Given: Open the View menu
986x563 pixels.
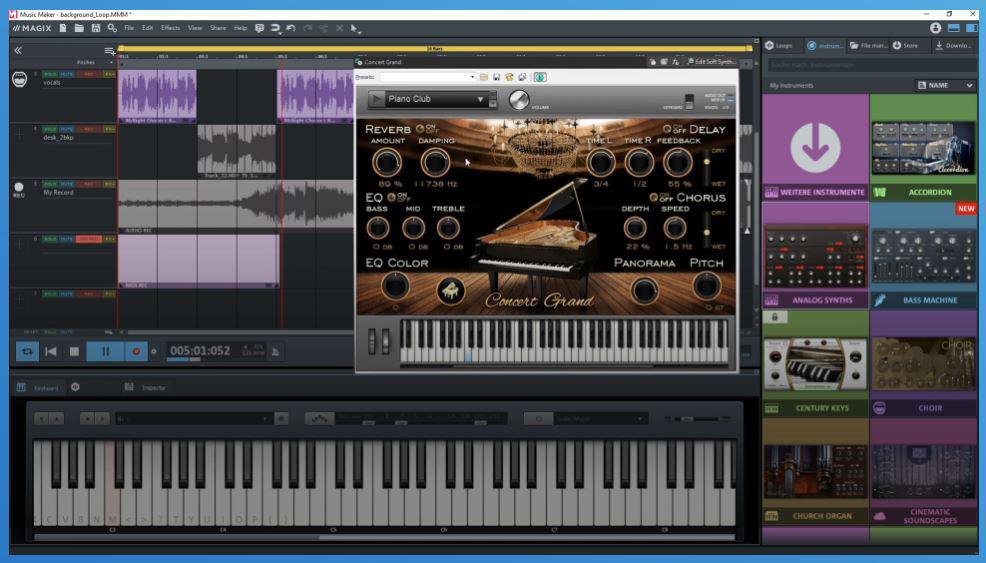Looking at the screenshot, I should tap(195, 28).
